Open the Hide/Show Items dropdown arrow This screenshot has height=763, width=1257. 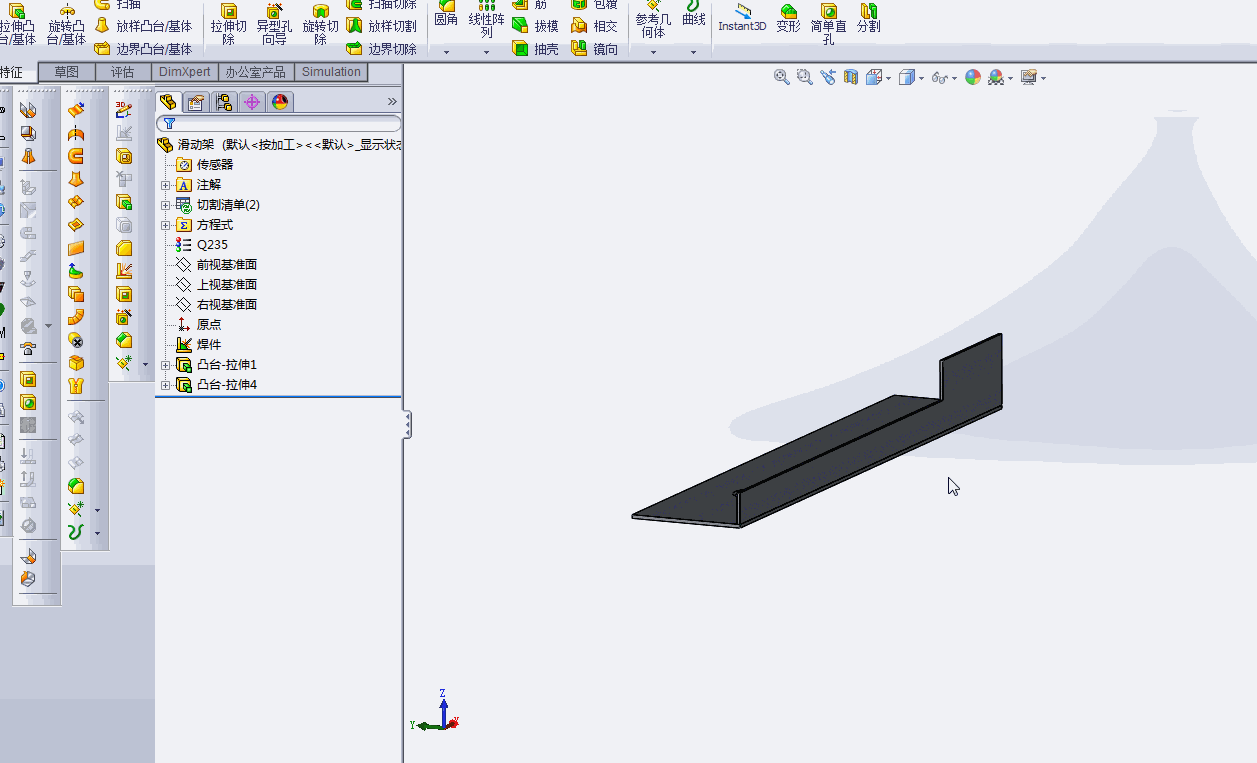pos(954,78)
